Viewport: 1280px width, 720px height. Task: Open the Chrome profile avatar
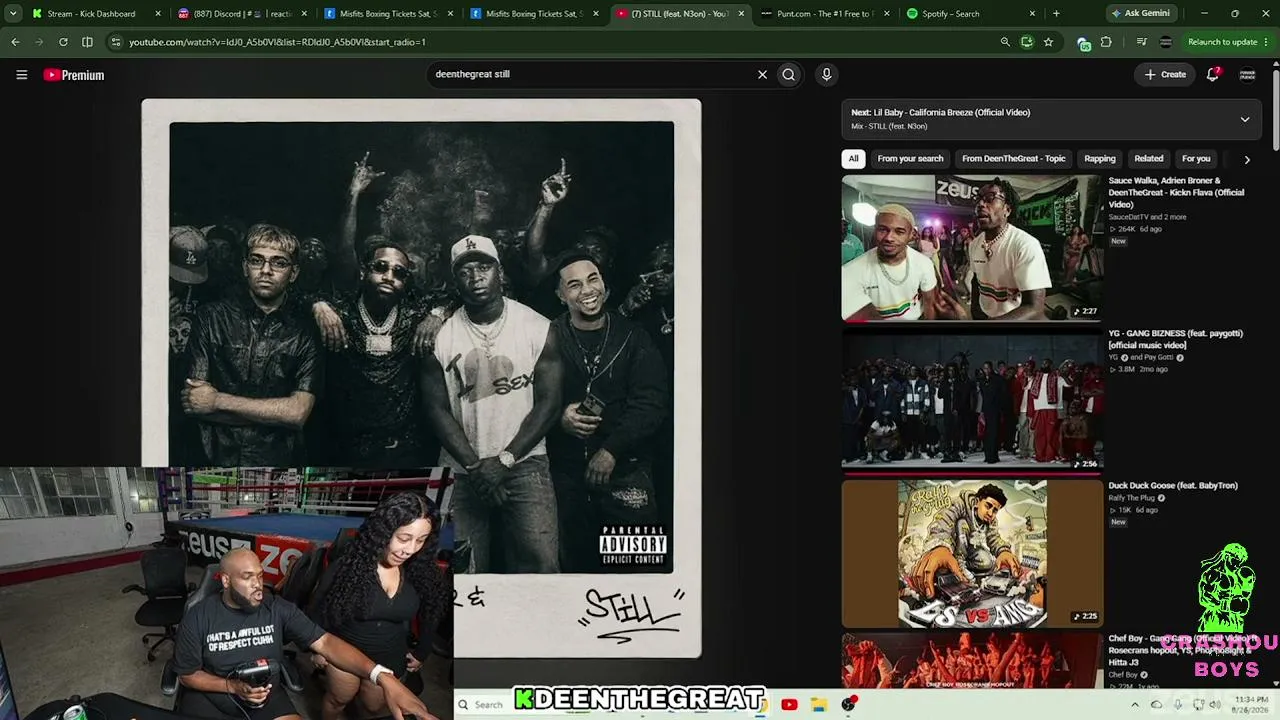[1165, 42]
